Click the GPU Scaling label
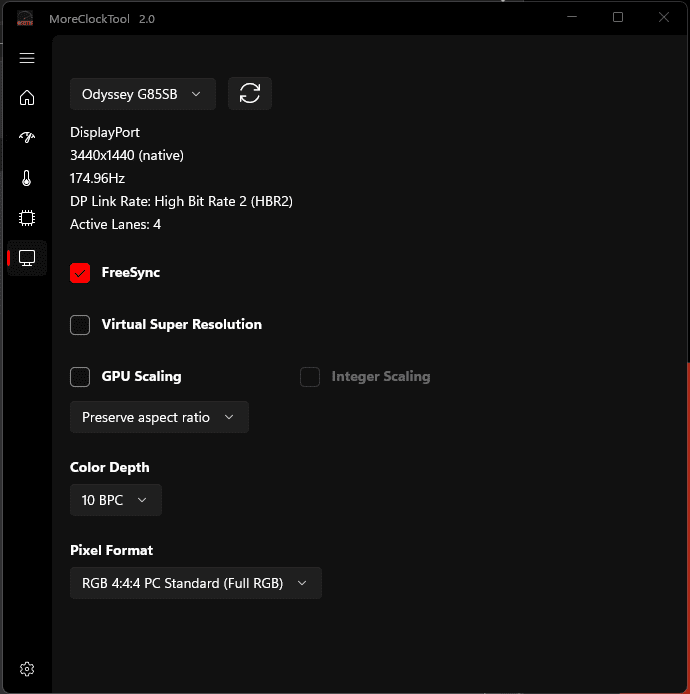The image size is (690, 694). pos(141,377)
